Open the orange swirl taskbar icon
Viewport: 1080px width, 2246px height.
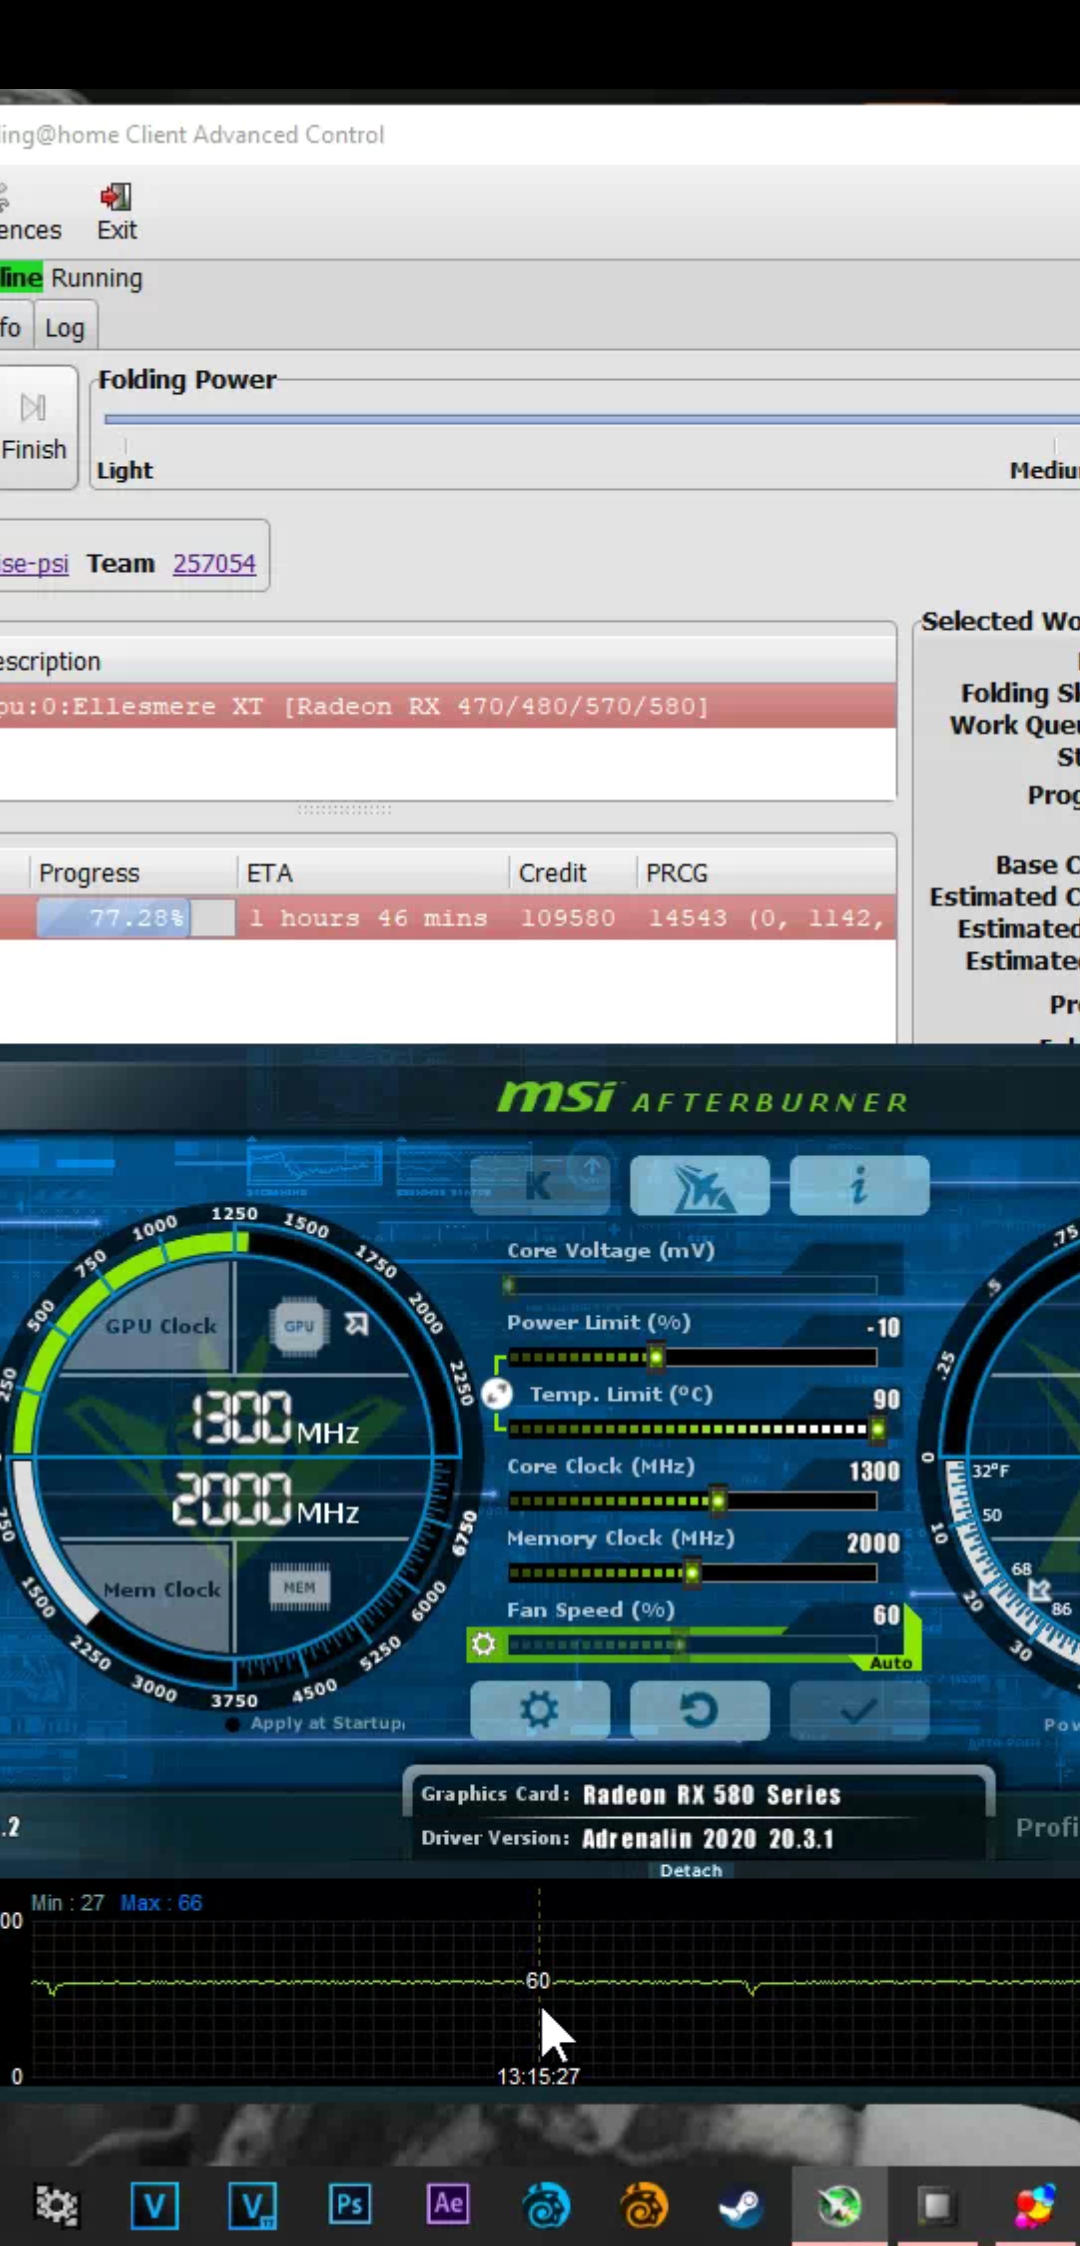(644, 2205)
